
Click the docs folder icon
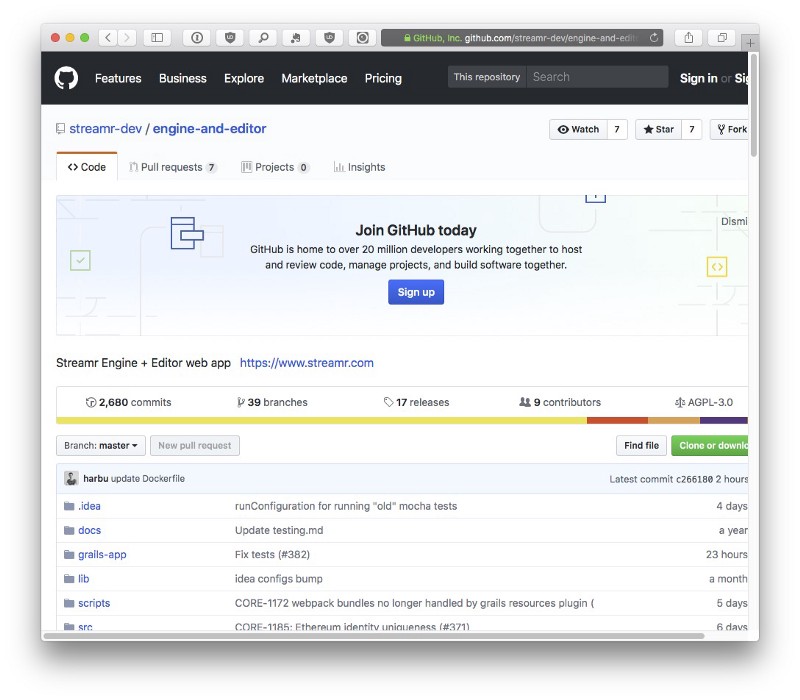69,531
